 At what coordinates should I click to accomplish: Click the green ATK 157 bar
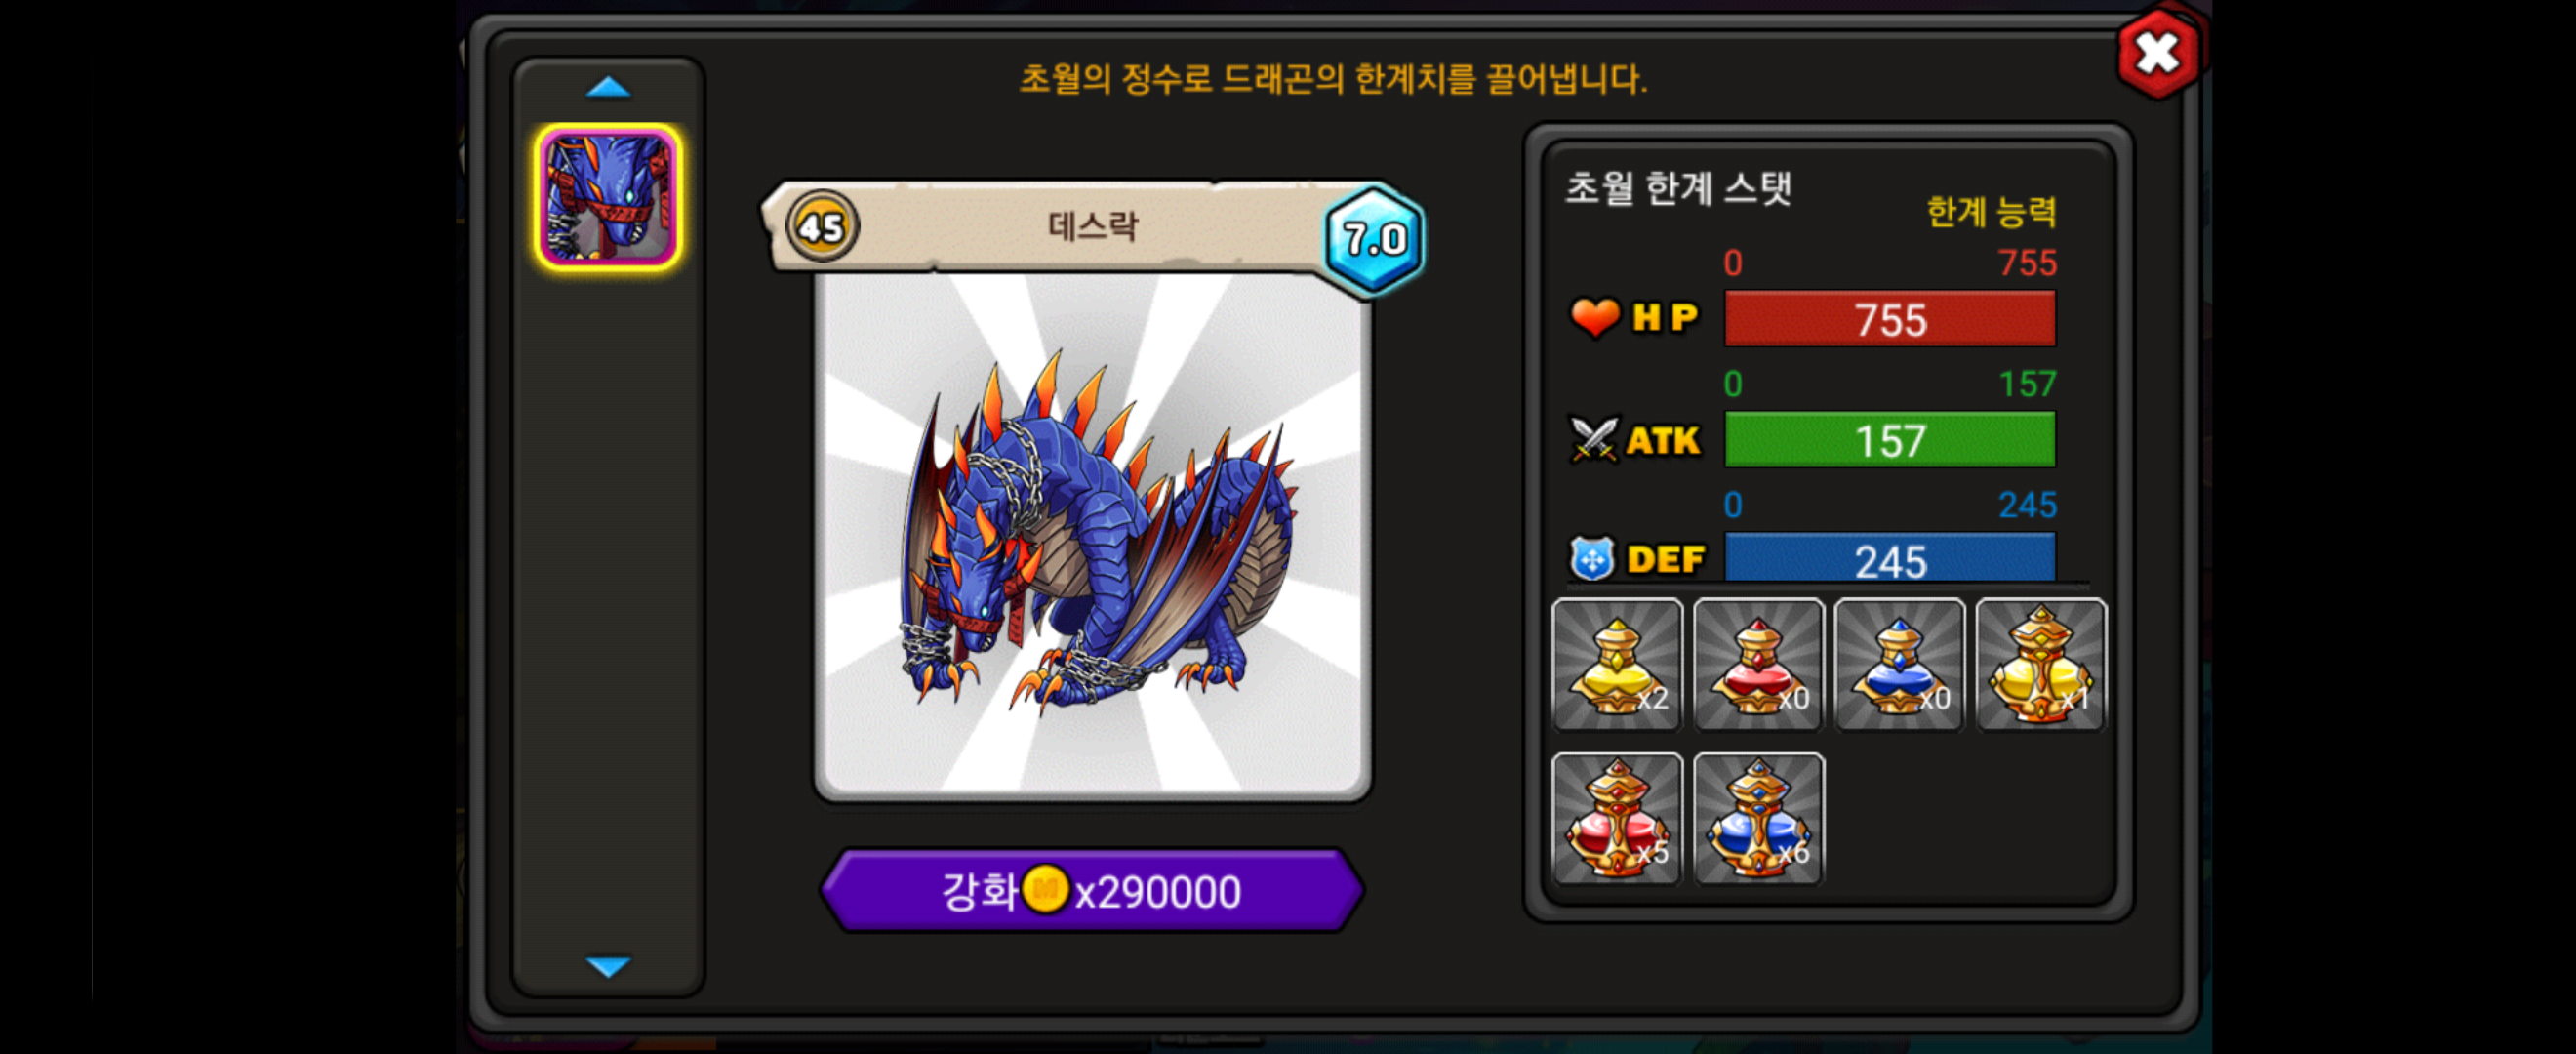pyautogui.click(x=1890, y=440)
